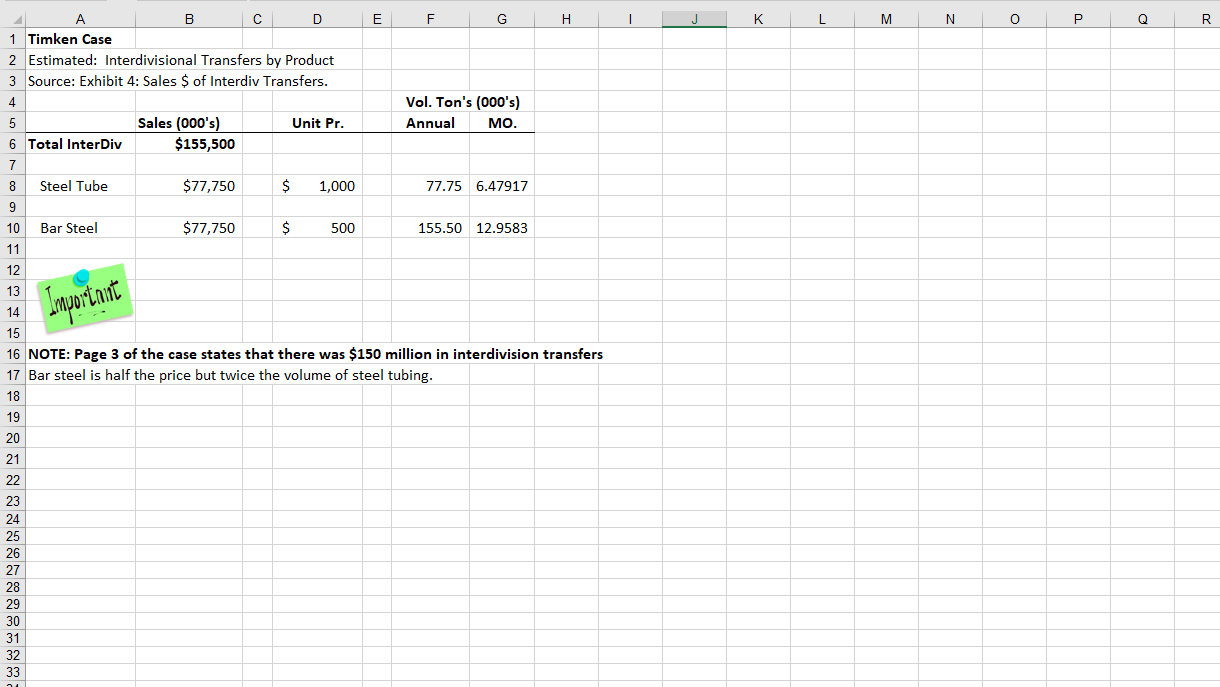Click 'Estimated: Interdivisional Transfers by Product' cell
This screenshot has width=1220, height=687.
pos(181,60)
